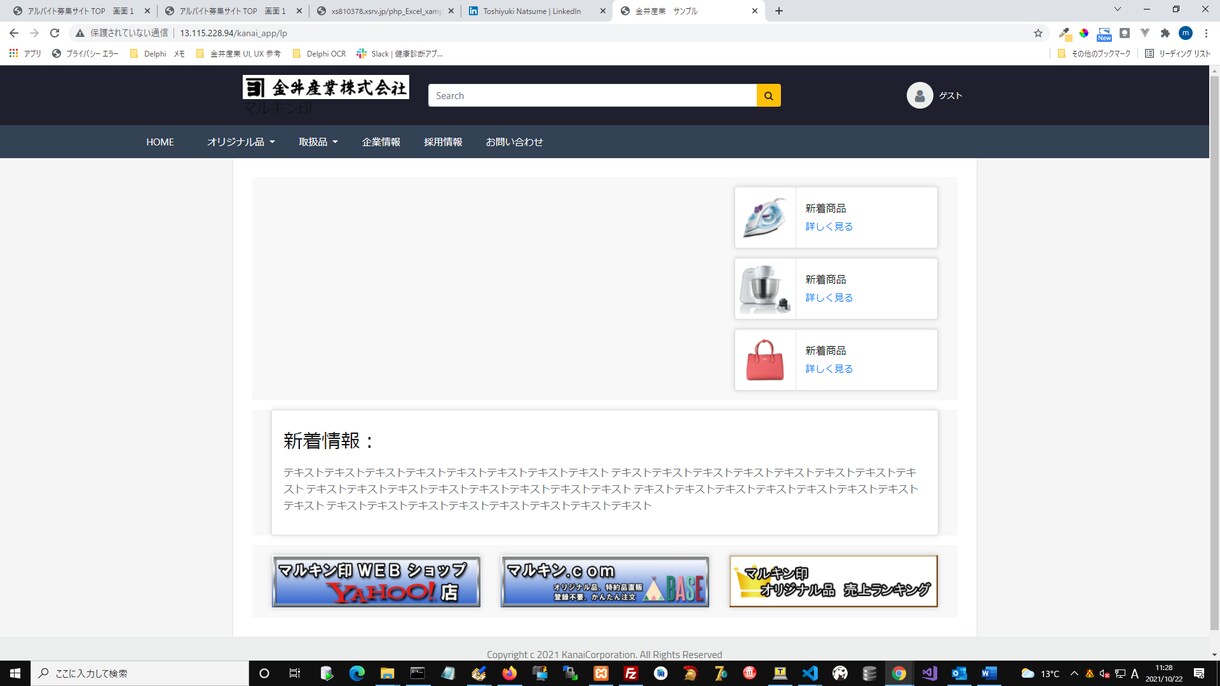The height and width of the screenshot is (686, 1220).
Task: Expand the オリジナル品 dropdown menu
Action: [x=241, y=142]
